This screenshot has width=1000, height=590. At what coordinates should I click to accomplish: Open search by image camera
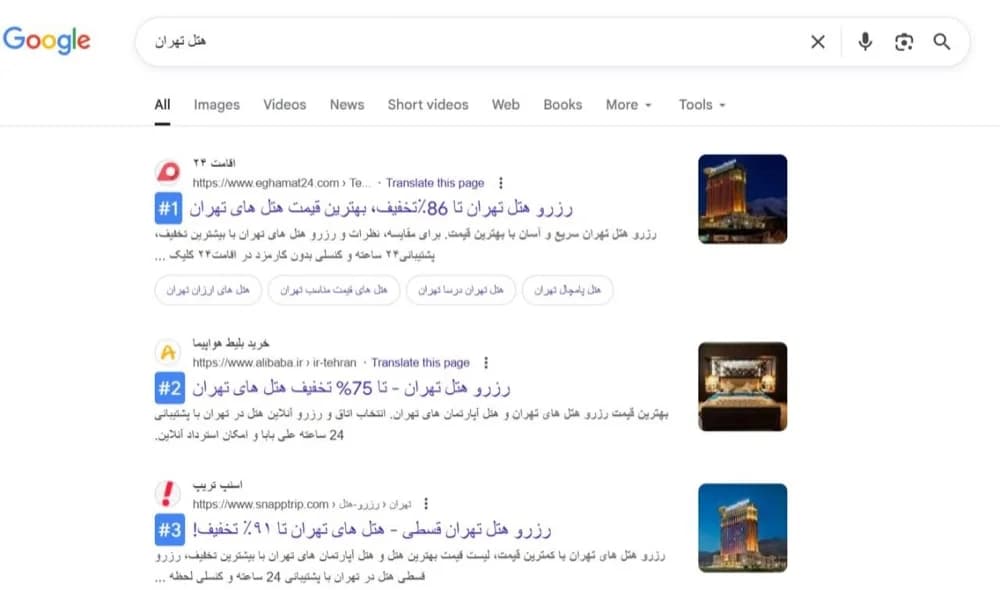point(904,42)
